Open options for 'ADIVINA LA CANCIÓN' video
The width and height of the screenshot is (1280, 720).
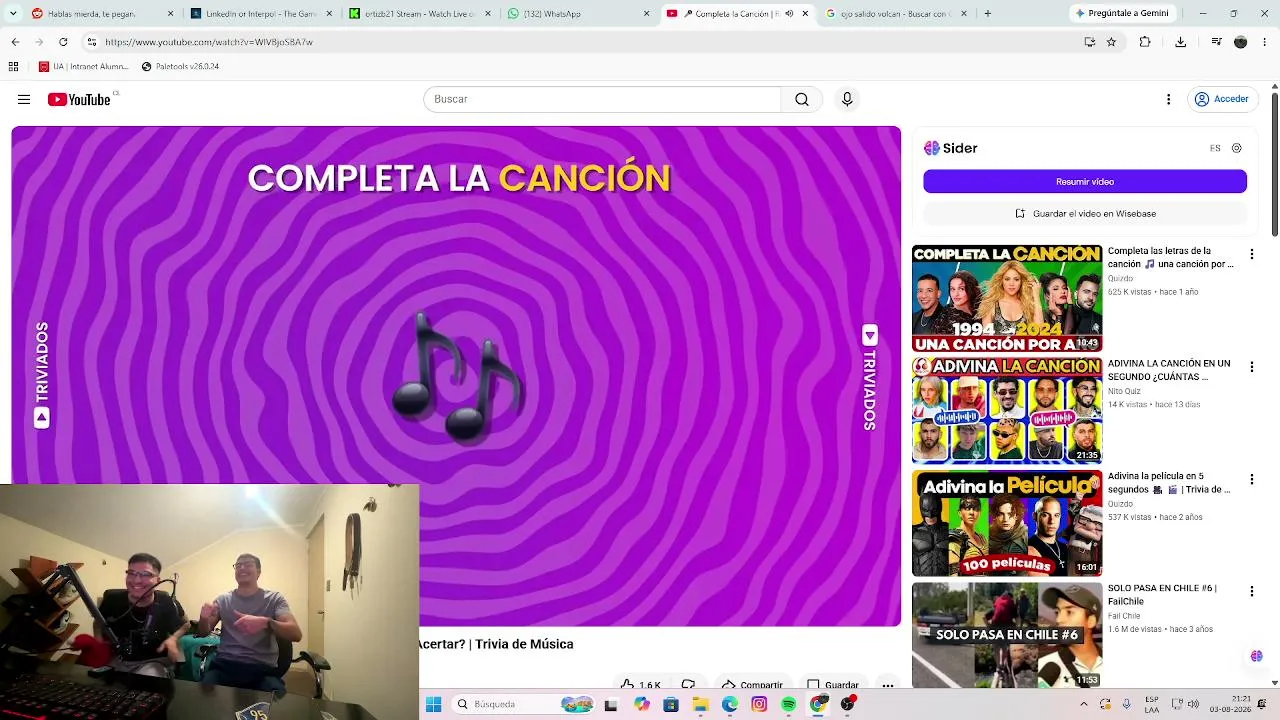point(1251,367)
